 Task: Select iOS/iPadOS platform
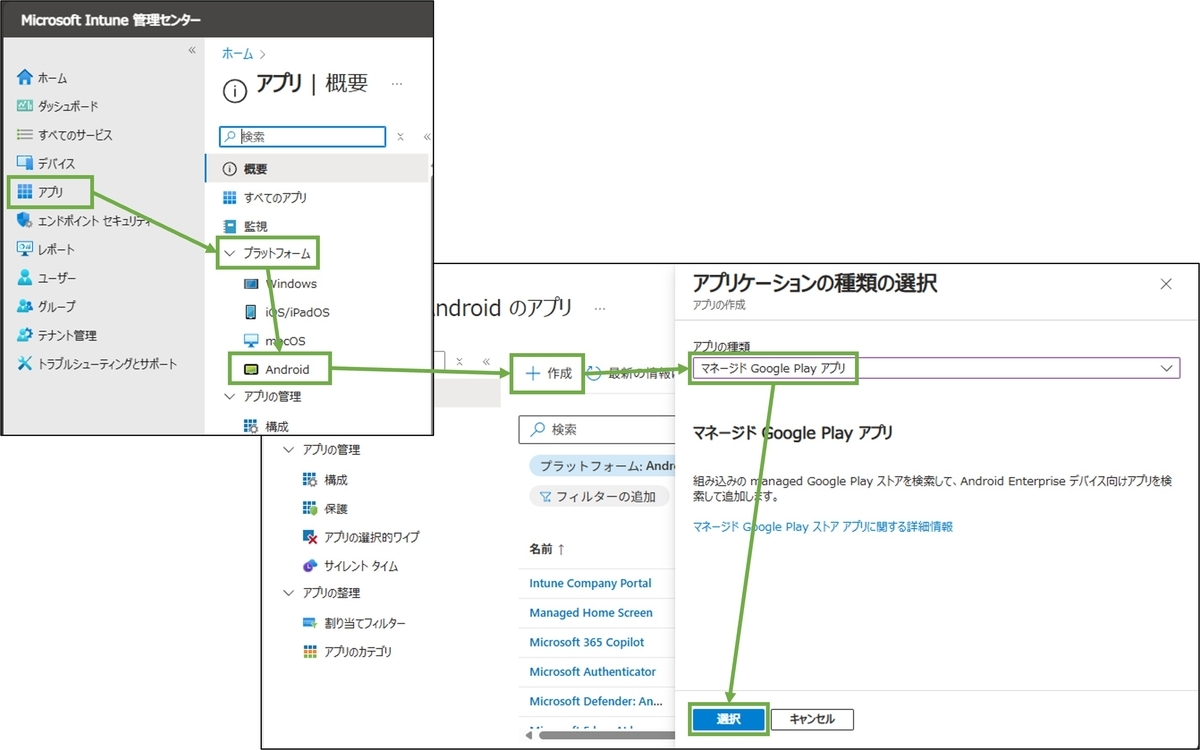[286, 312]
